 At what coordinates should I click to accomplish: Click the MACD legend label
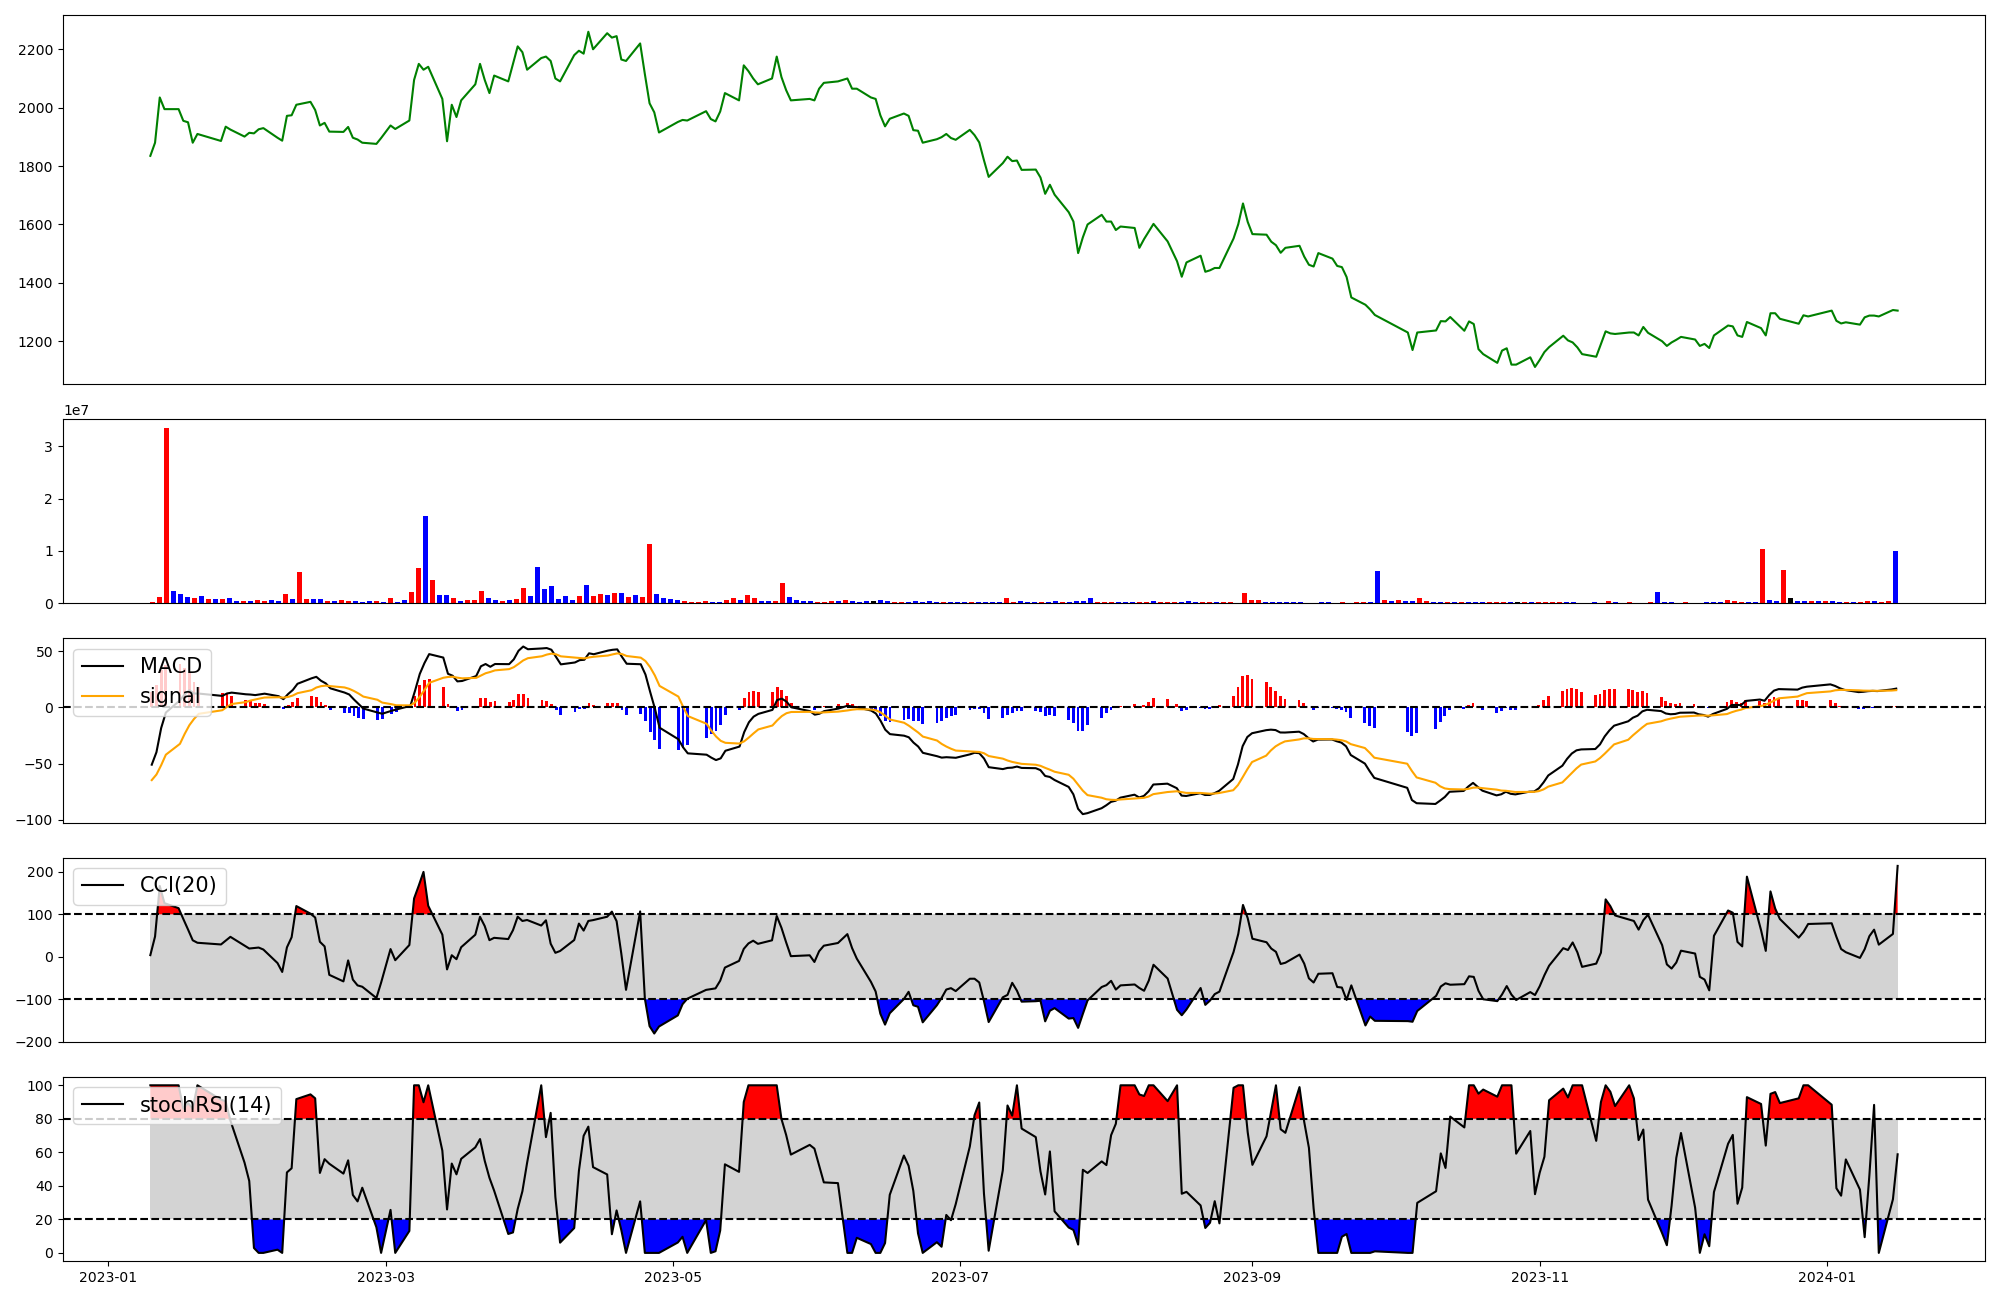tap(170, 666)
